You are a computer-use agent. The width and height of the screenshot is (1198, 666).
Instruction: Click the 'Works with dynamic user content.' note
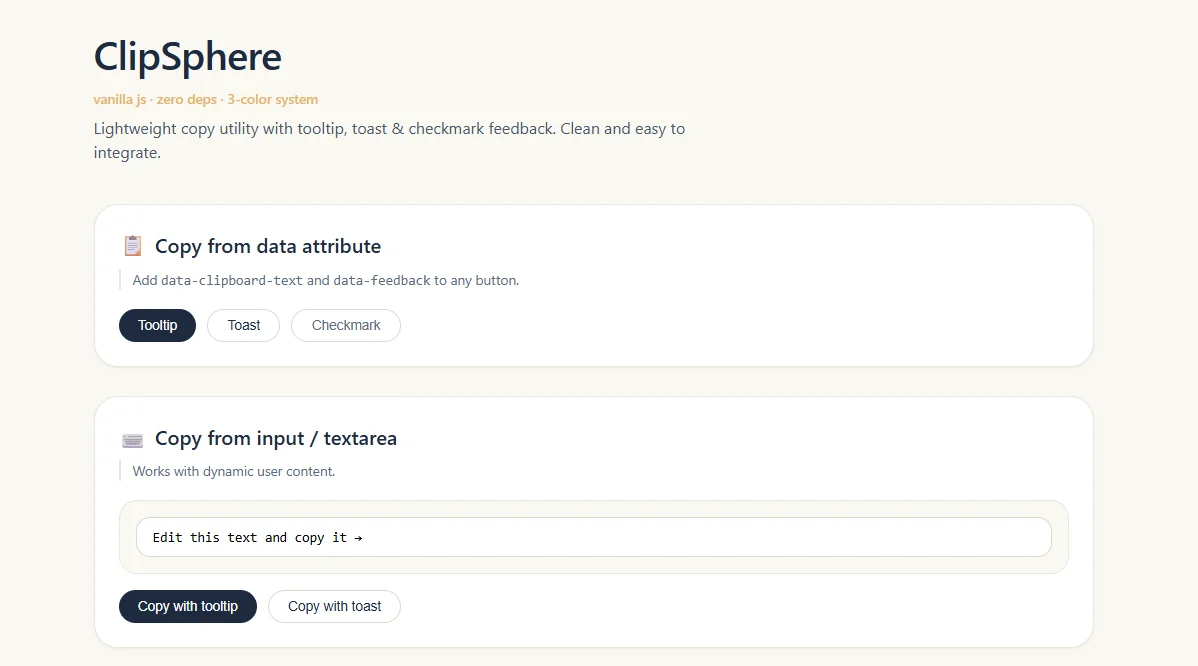(x=234, y=471)
